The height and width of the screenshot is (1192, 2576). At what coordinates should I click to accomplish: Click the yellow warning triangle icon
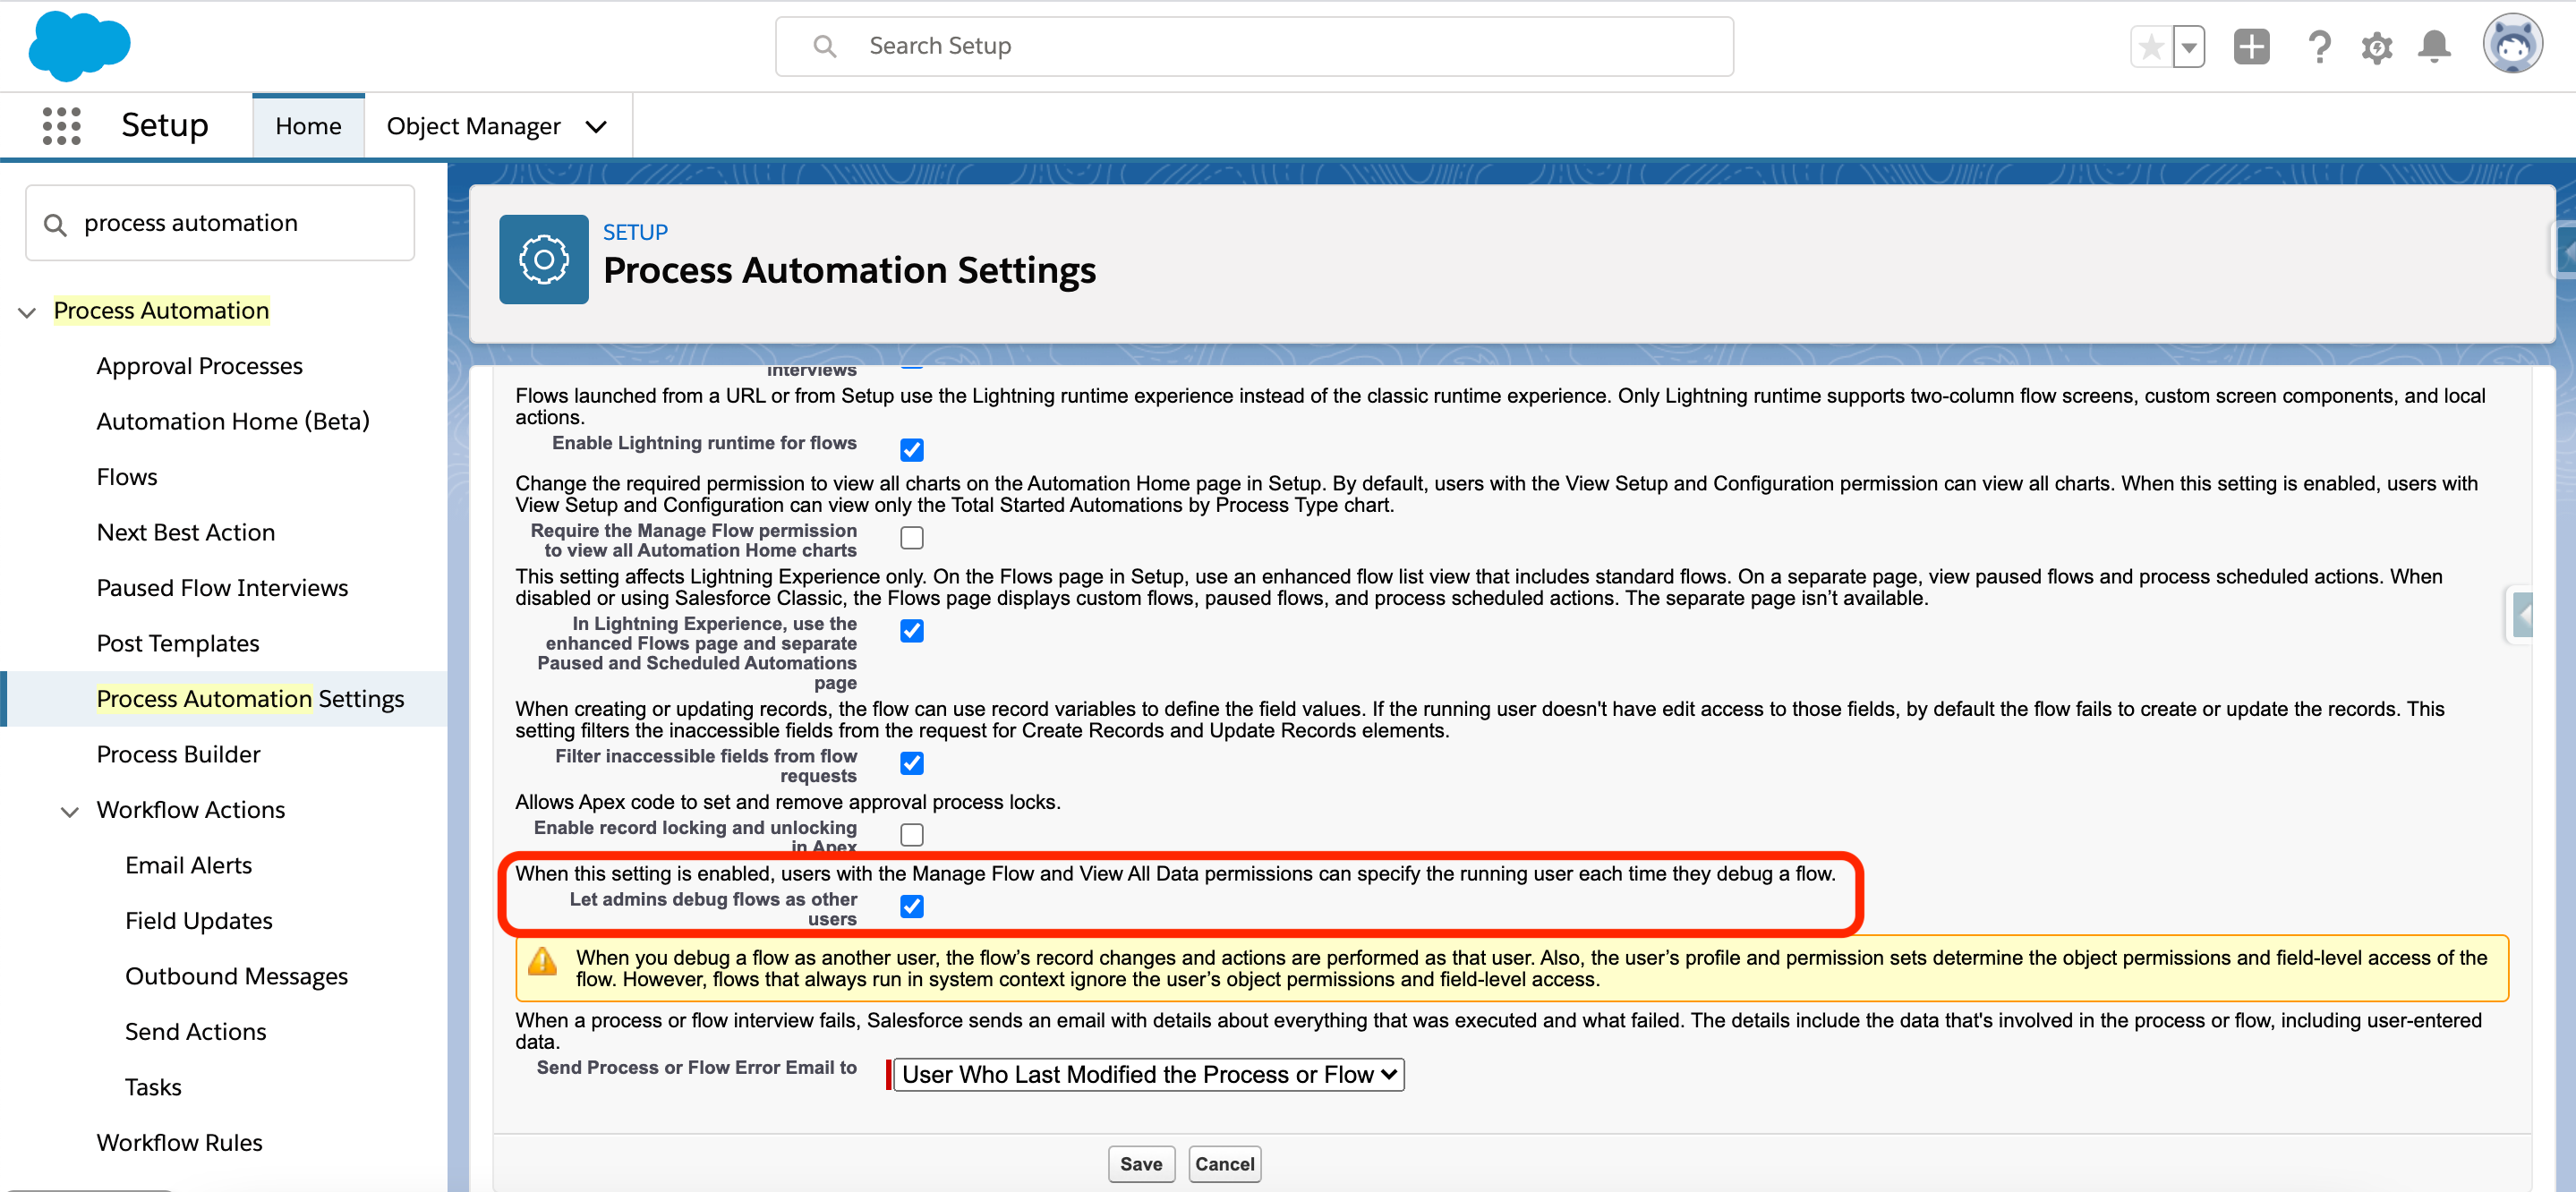[542, 962]
